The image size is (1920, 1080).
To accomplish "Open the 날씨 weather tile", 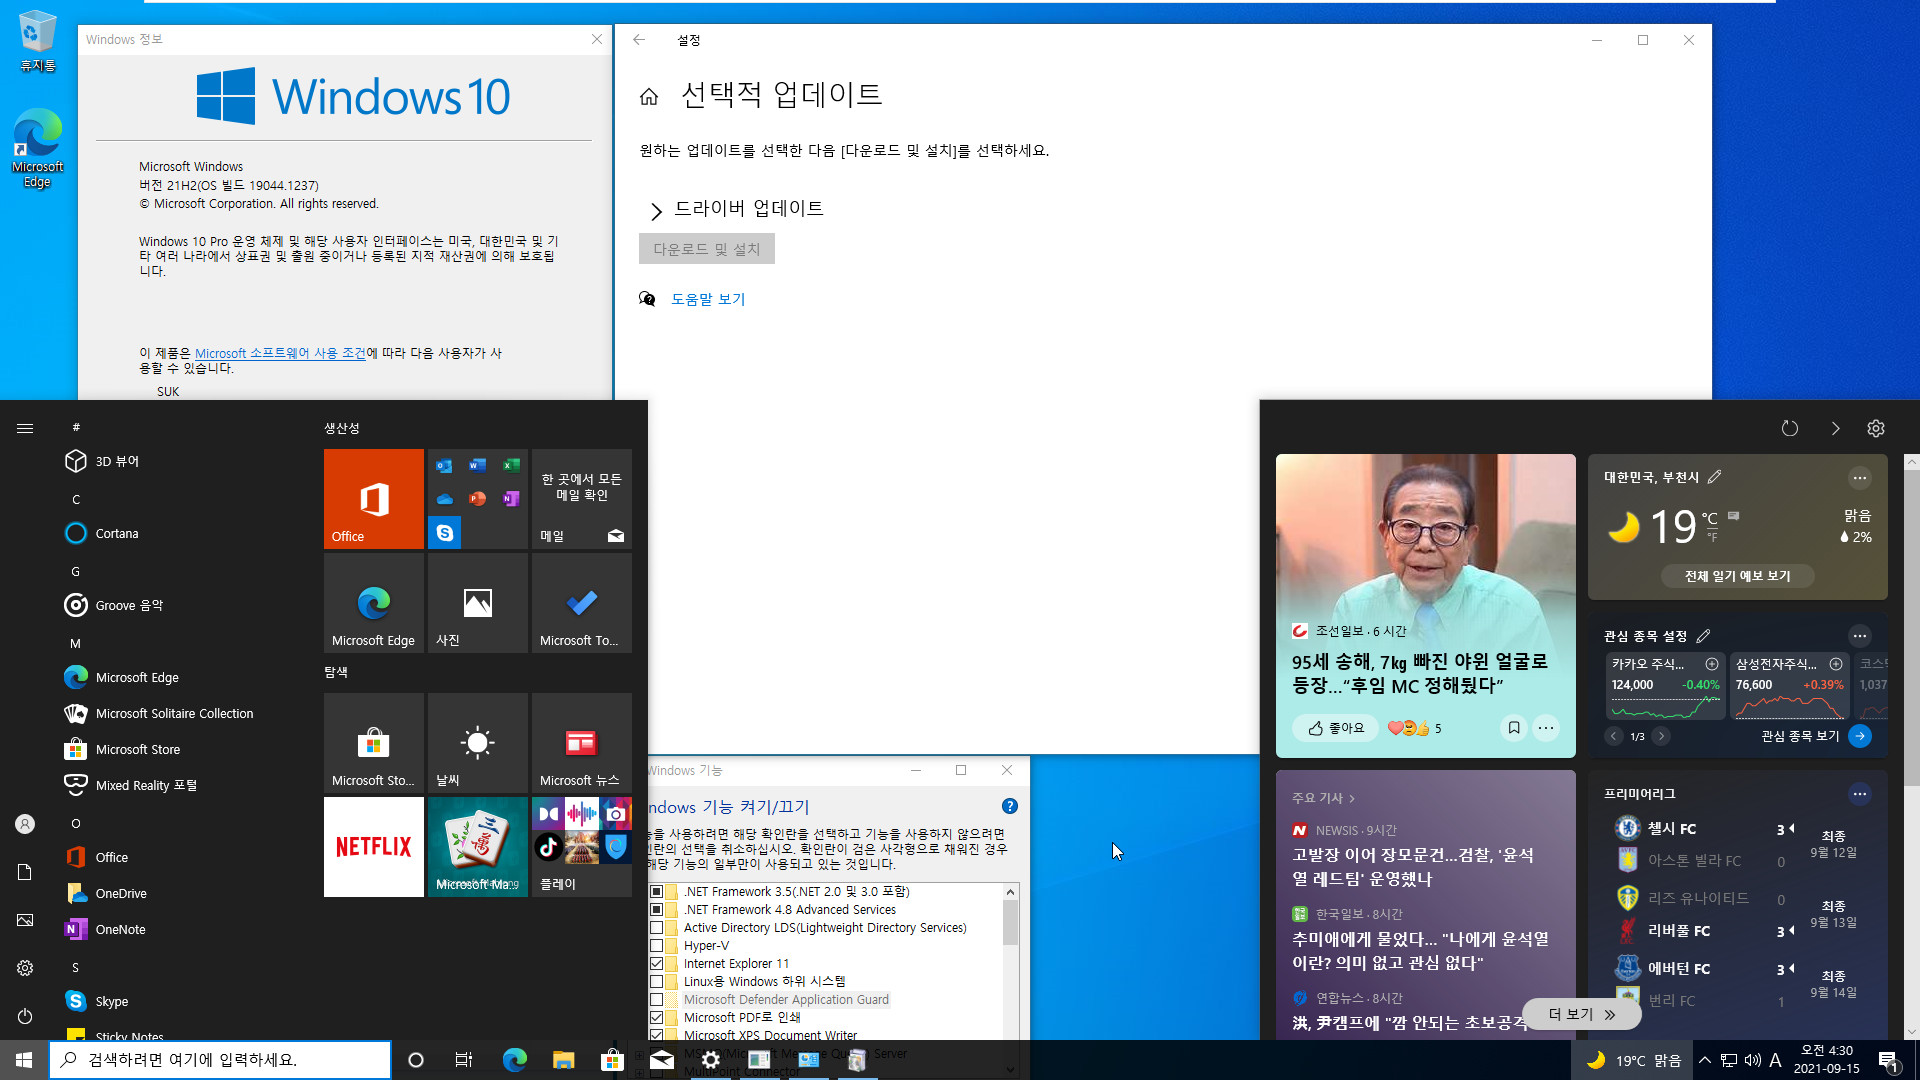I will 478,743.
